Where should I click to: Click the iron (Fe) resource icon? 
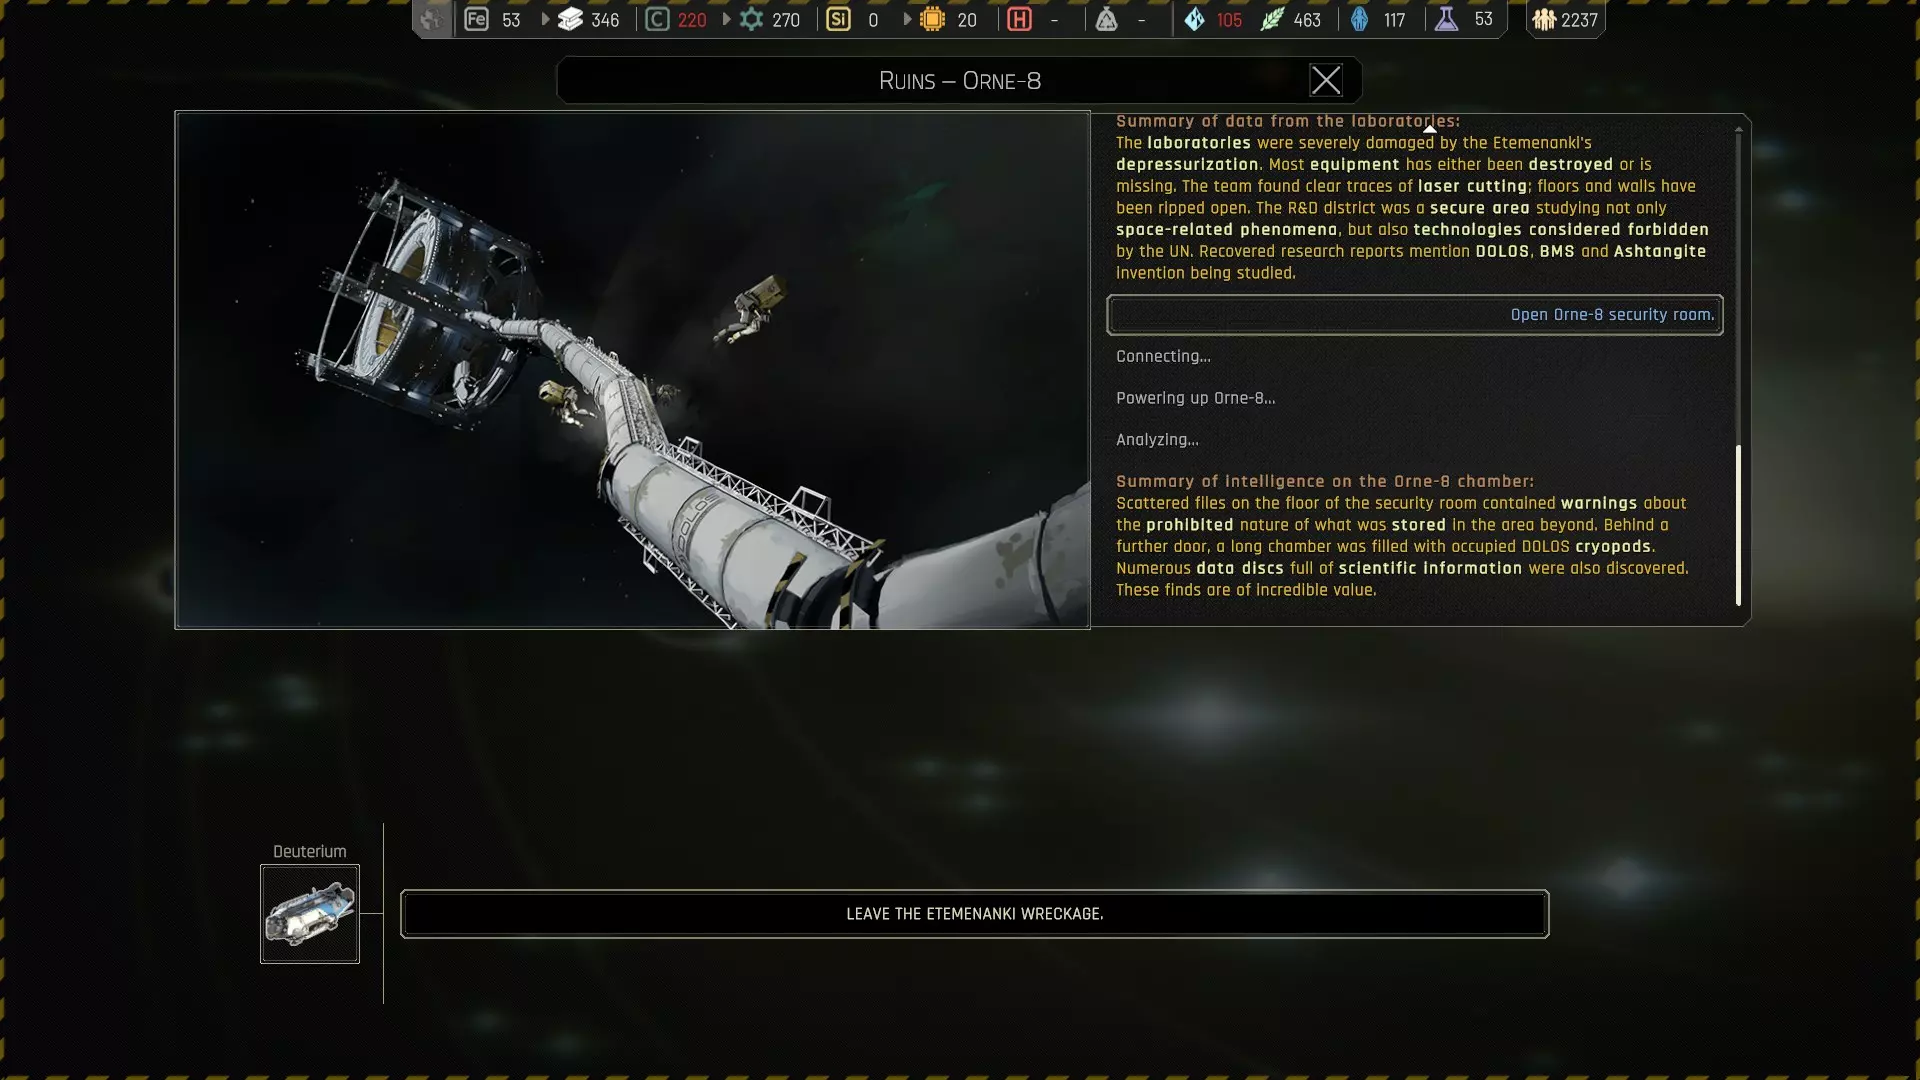tap(476, 19)
